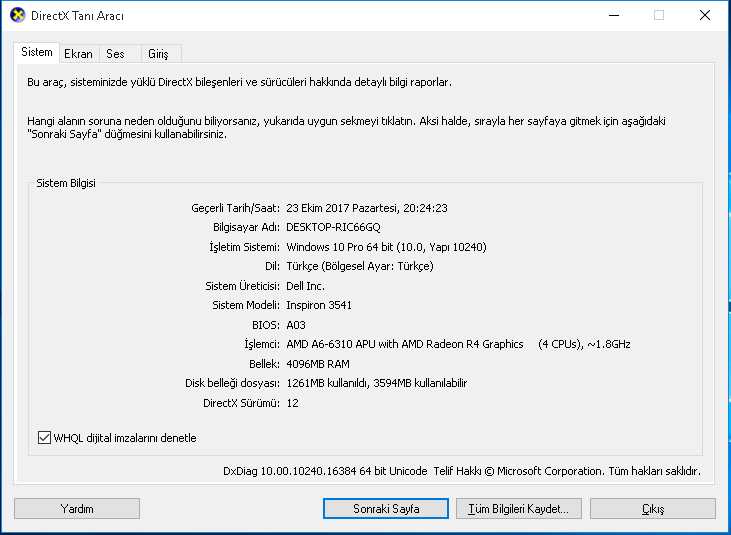The height and width of the screenshot is (535, 731).
Task: Click the Sistem Bilgisi group heading
Action: 66,183
